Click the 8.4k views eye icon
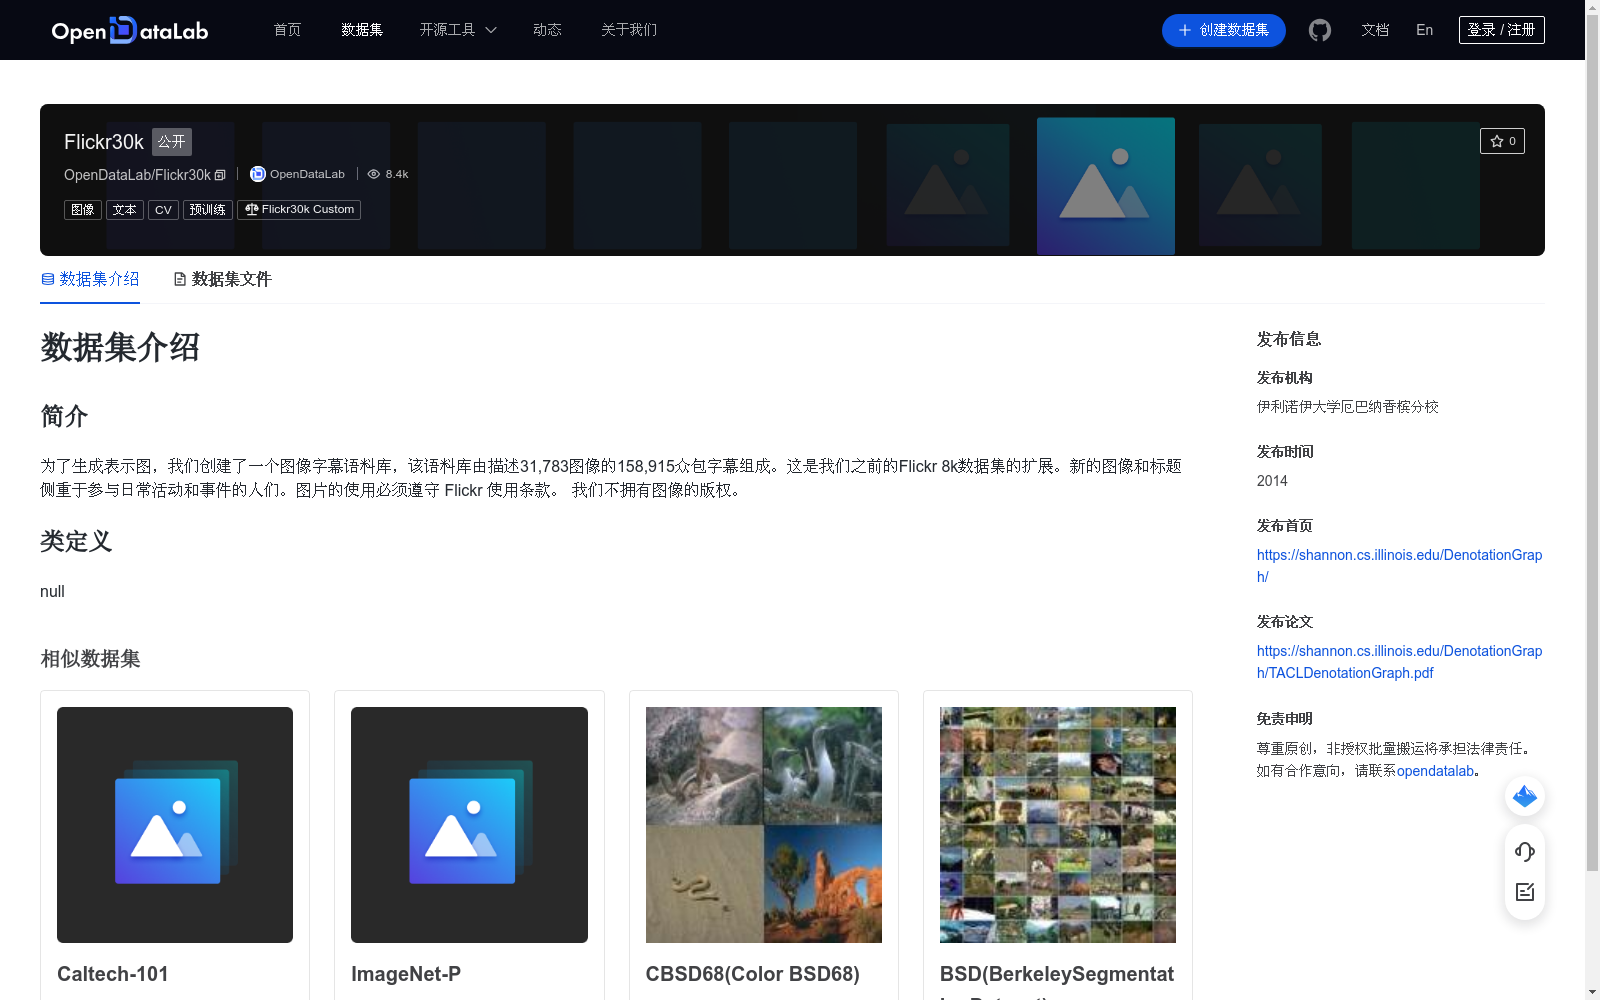This screenshot has width=1600, height=1000. [374, 174]
